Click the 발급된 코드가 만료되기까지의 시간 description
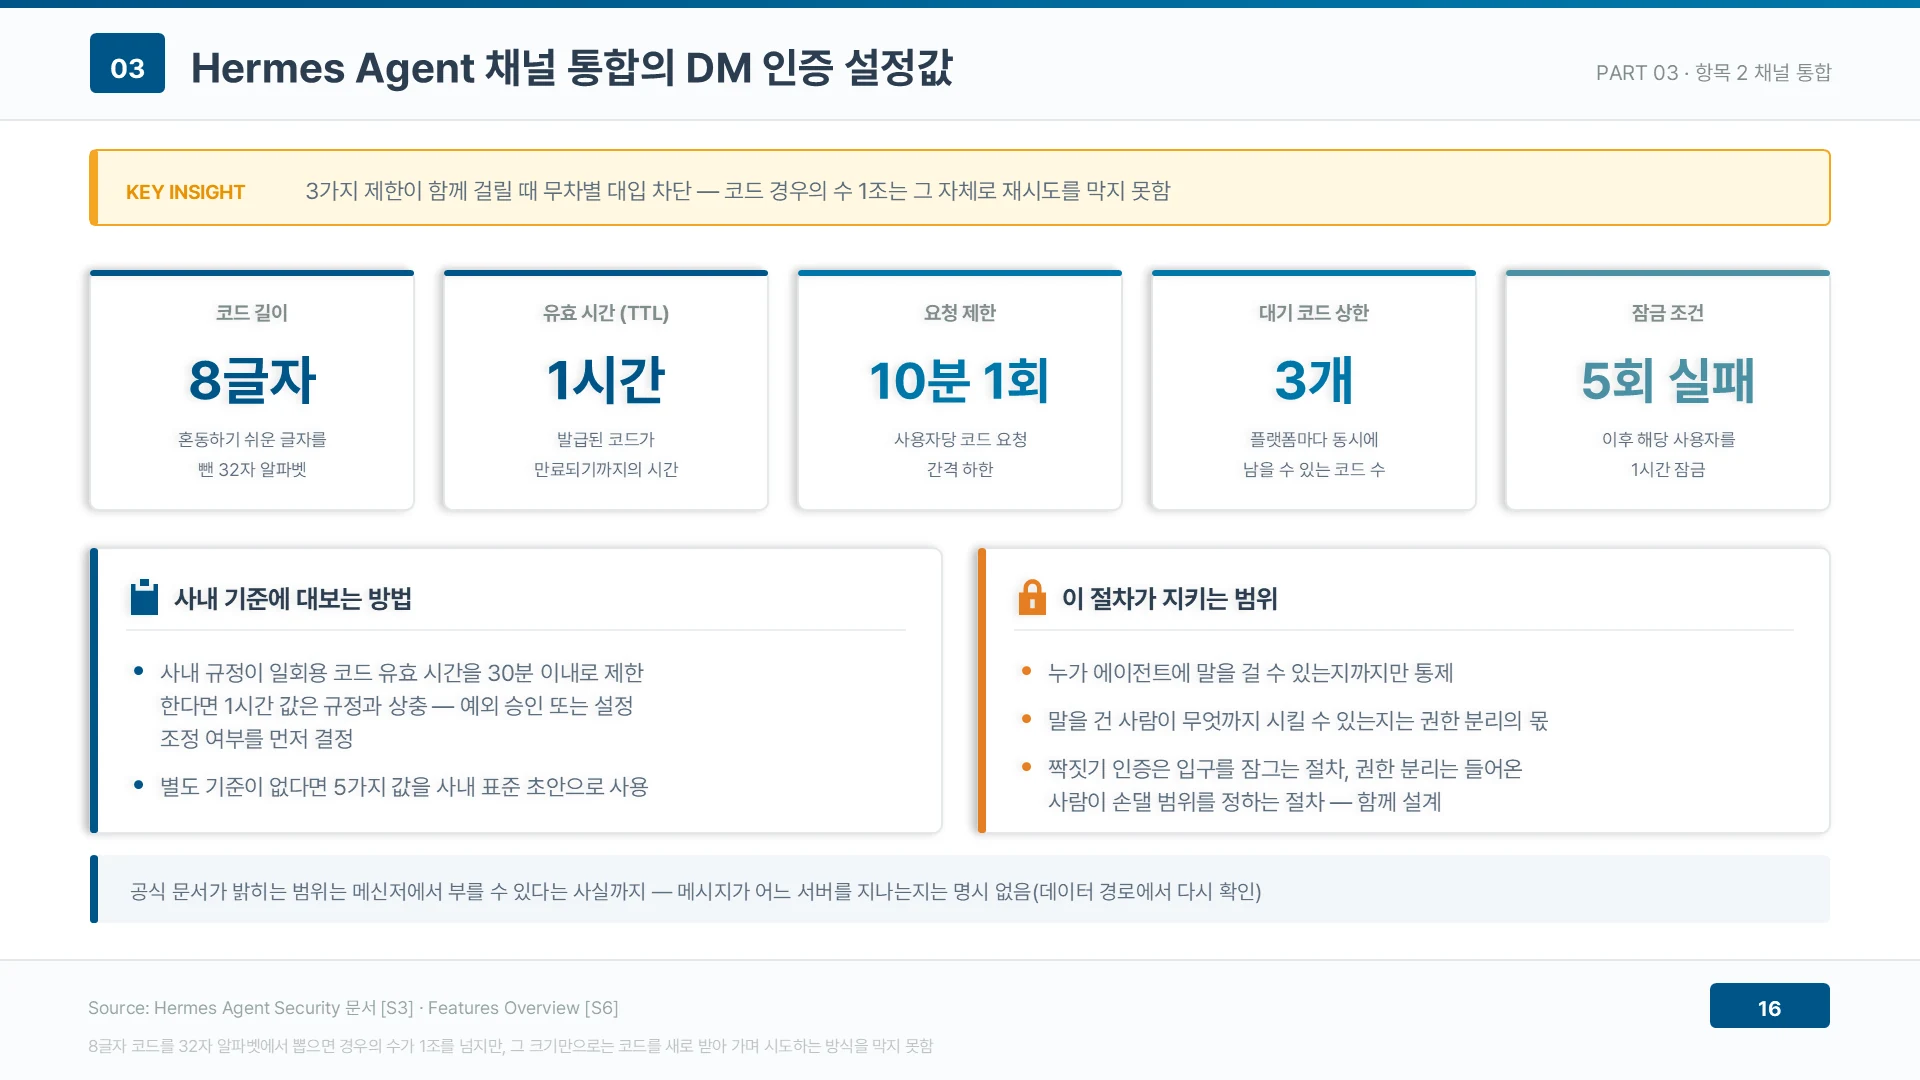1920x1080 pixels. point(606,454)
